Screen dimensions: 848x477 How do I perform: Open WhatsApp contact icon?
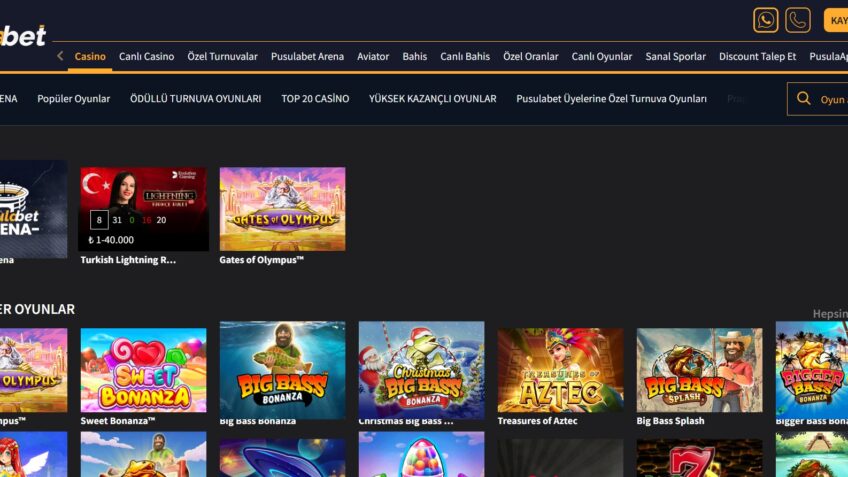click(x=765, y=21)
